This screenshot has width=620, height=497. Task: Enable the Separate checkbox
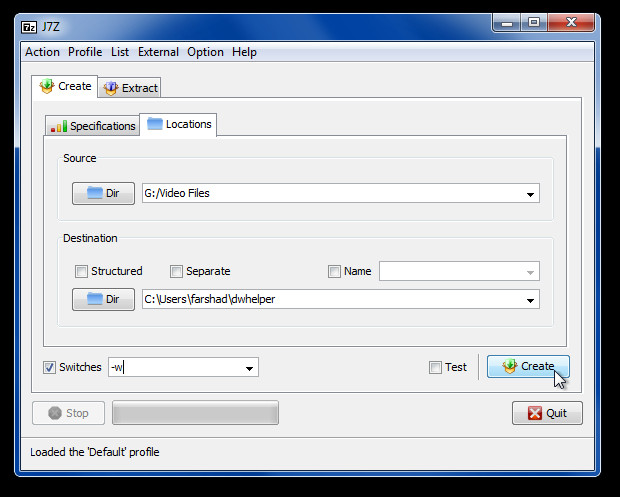coord(176,272)
